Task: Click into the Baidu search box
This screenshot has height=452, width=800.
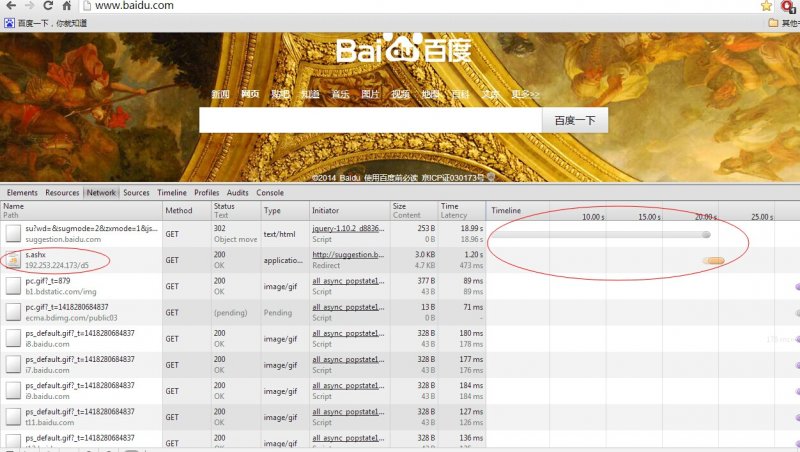Action: pyautogui.click(x=370, y=120)
